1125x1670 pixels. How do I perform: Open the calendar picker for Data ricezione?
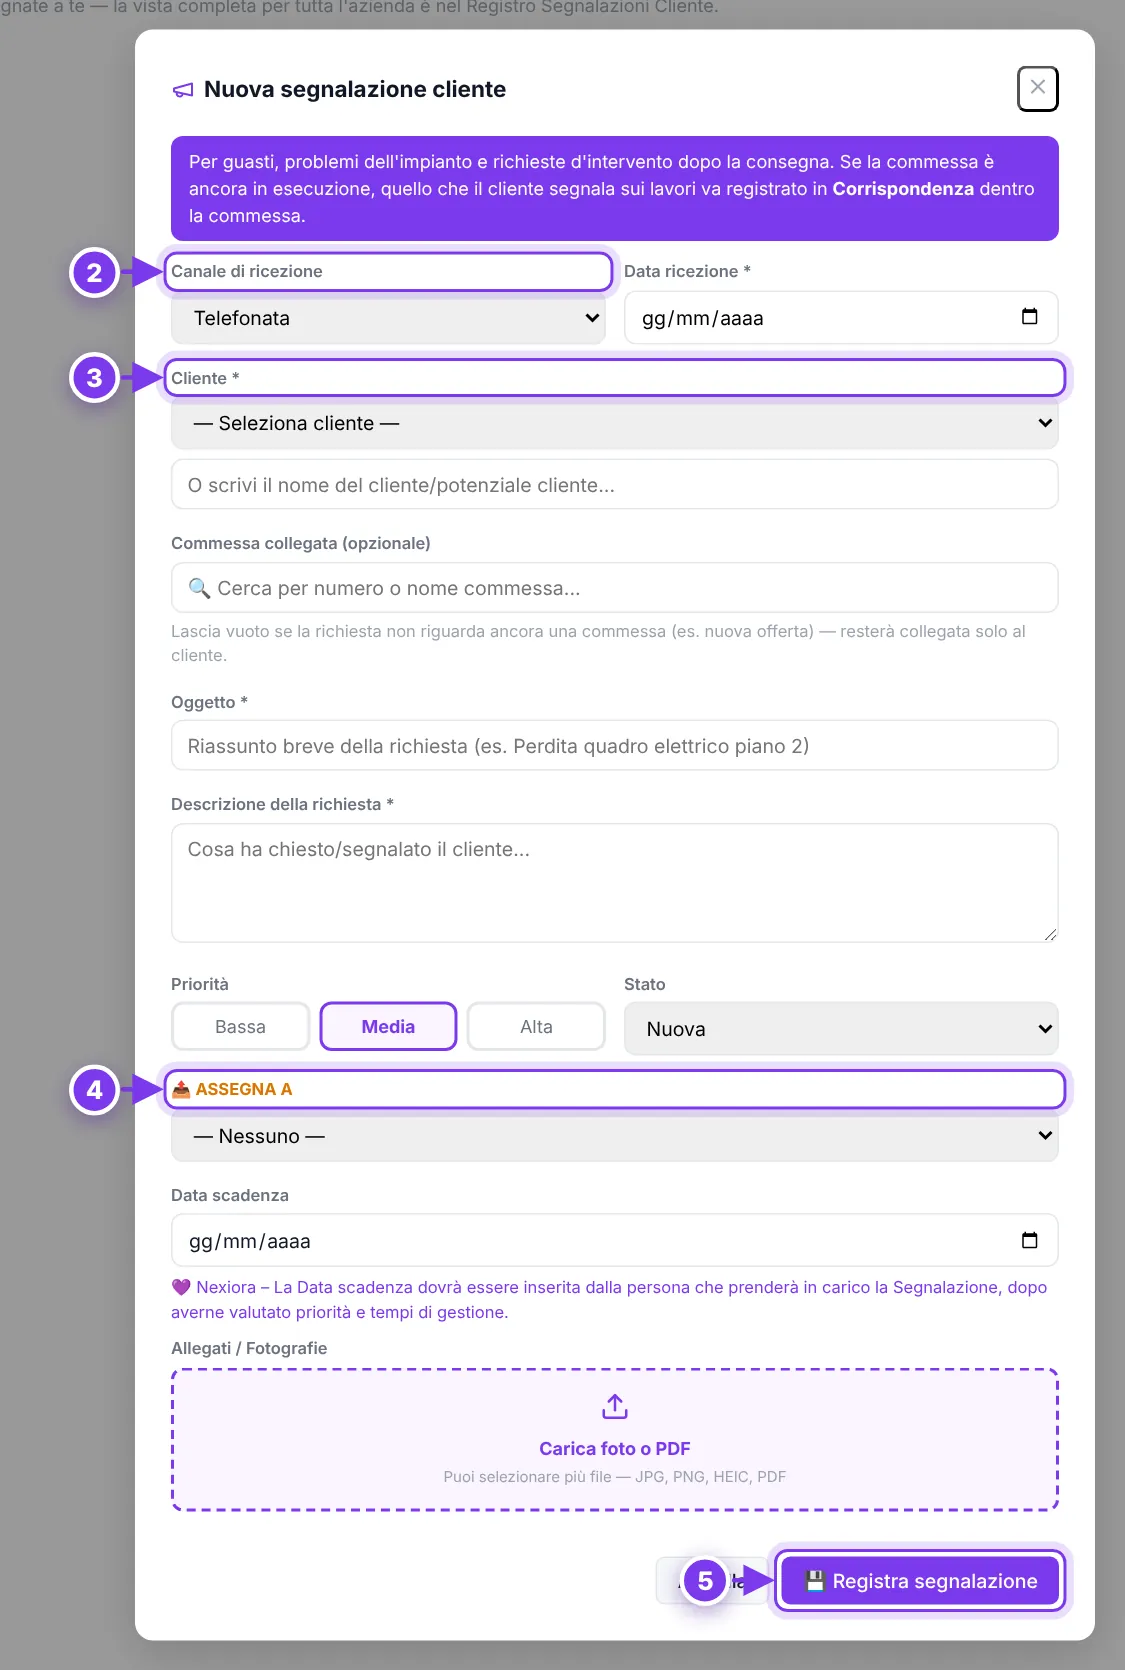point(1029,317)
